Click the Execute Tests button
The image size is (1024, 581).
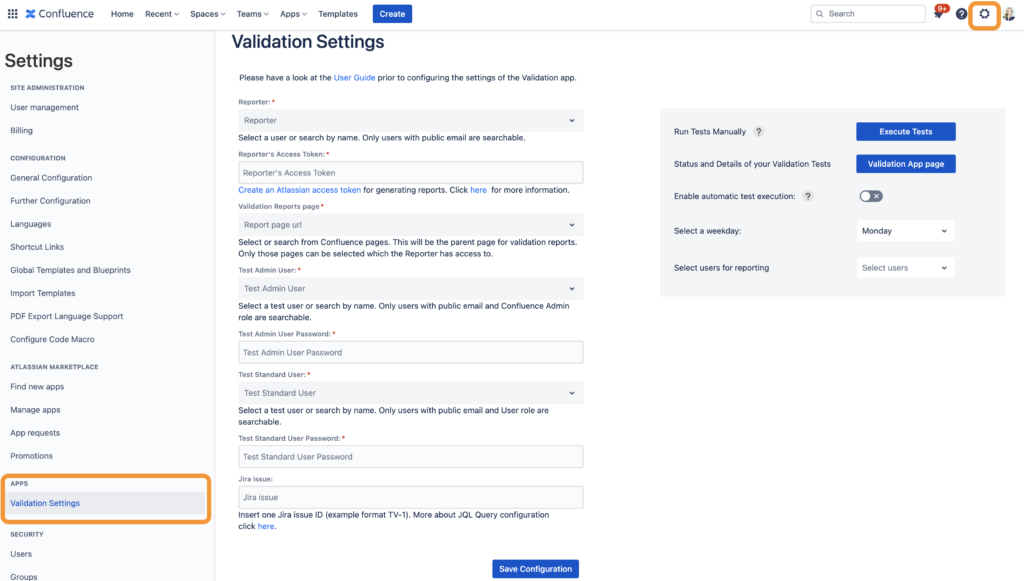[905, 131]
